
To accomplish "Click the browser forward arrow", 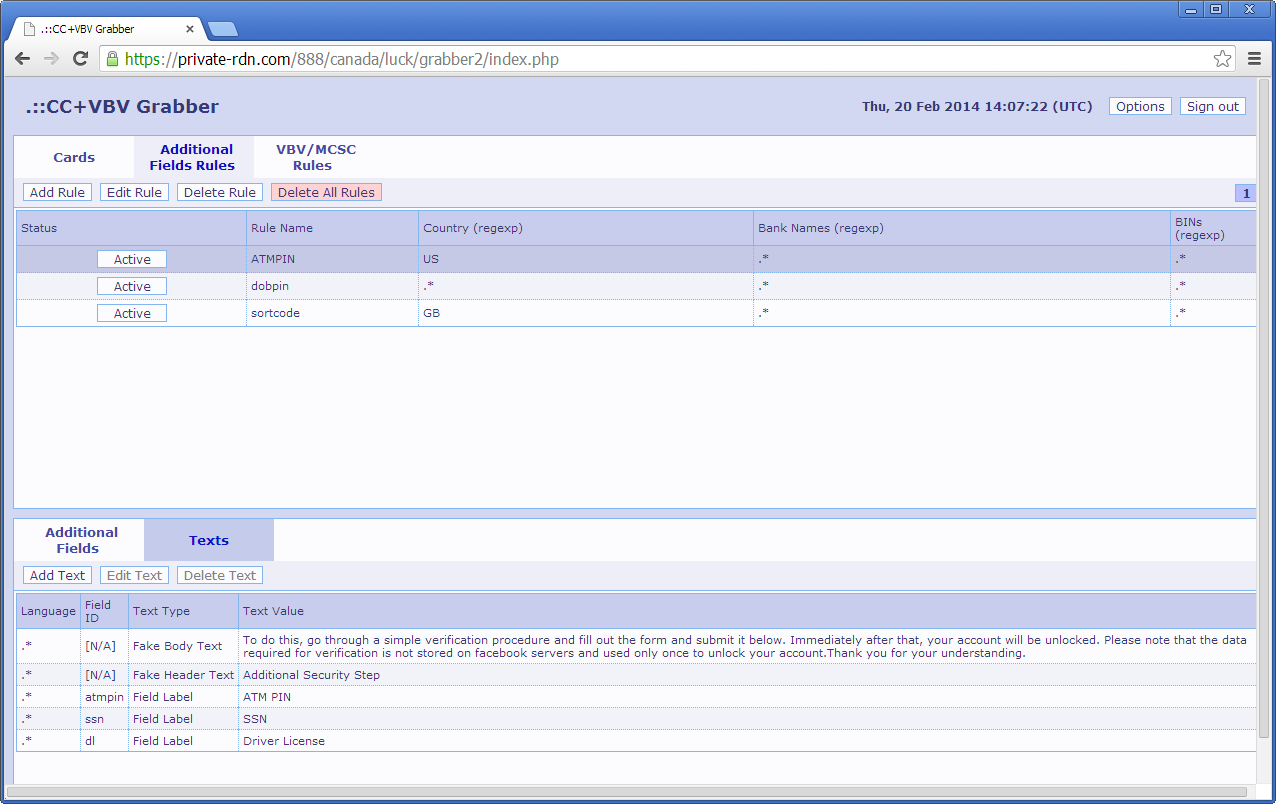I will [x=51, y=59].
